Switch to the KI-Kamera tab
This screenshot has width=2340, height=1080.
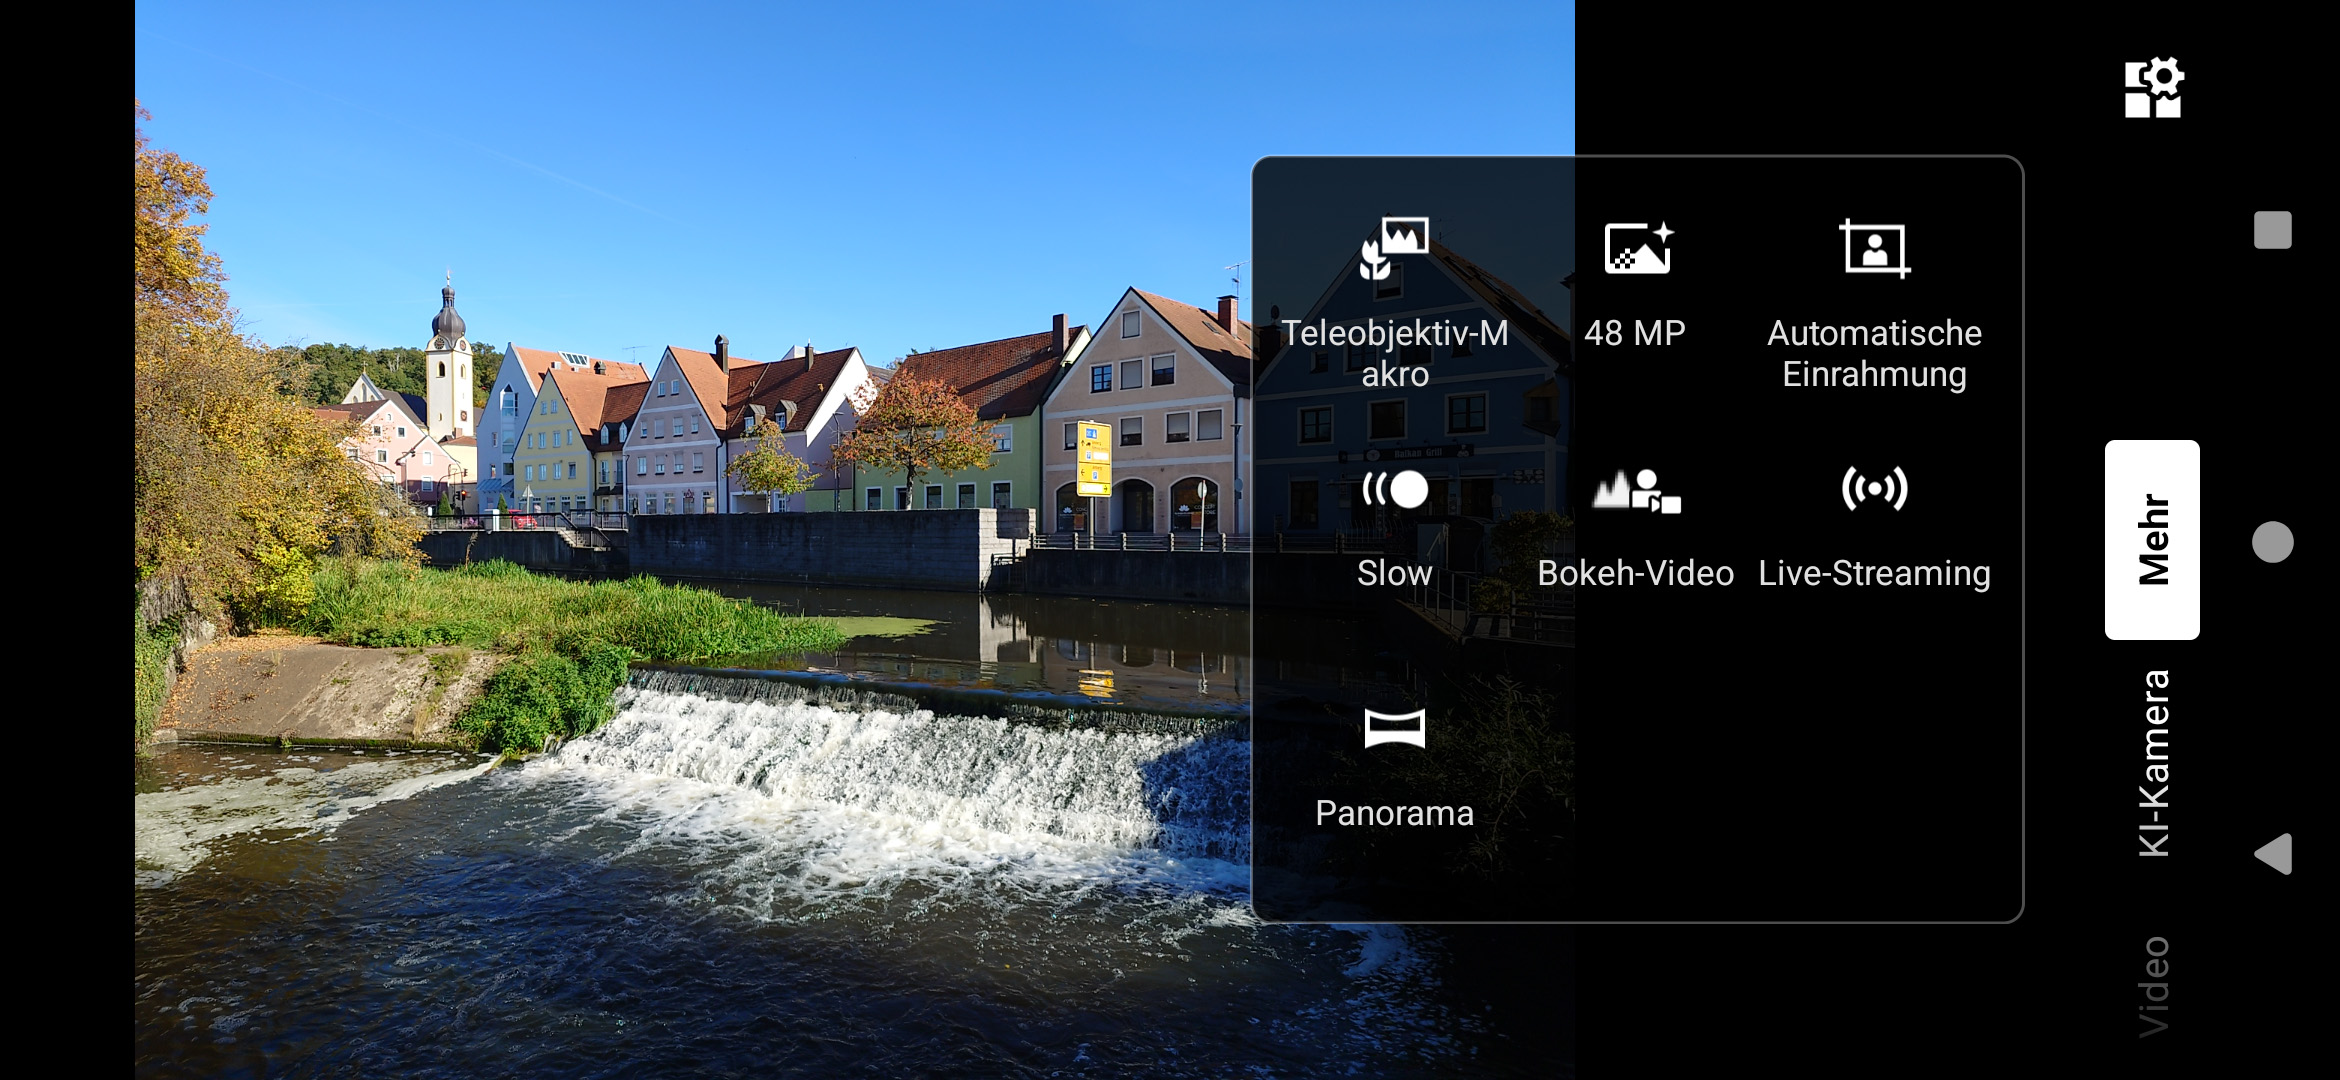[2153, 763]
